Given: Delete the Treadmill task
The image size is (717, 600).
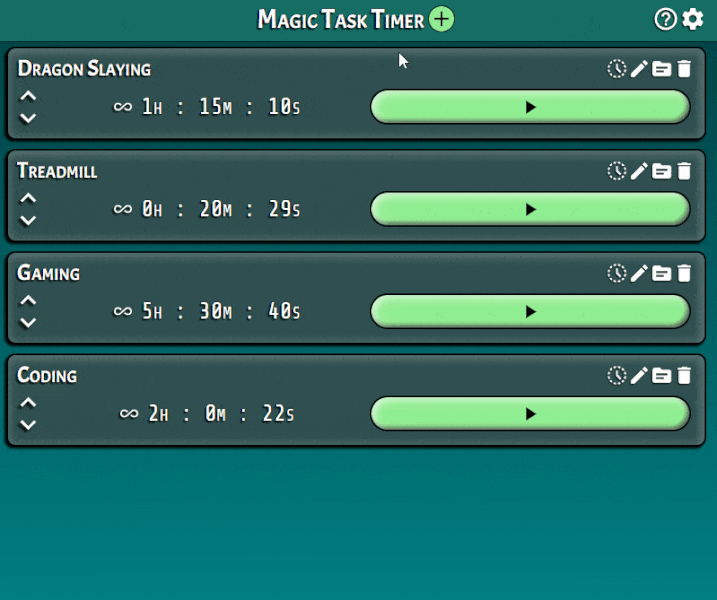Looking at the screenshot, I should (684, 171).
